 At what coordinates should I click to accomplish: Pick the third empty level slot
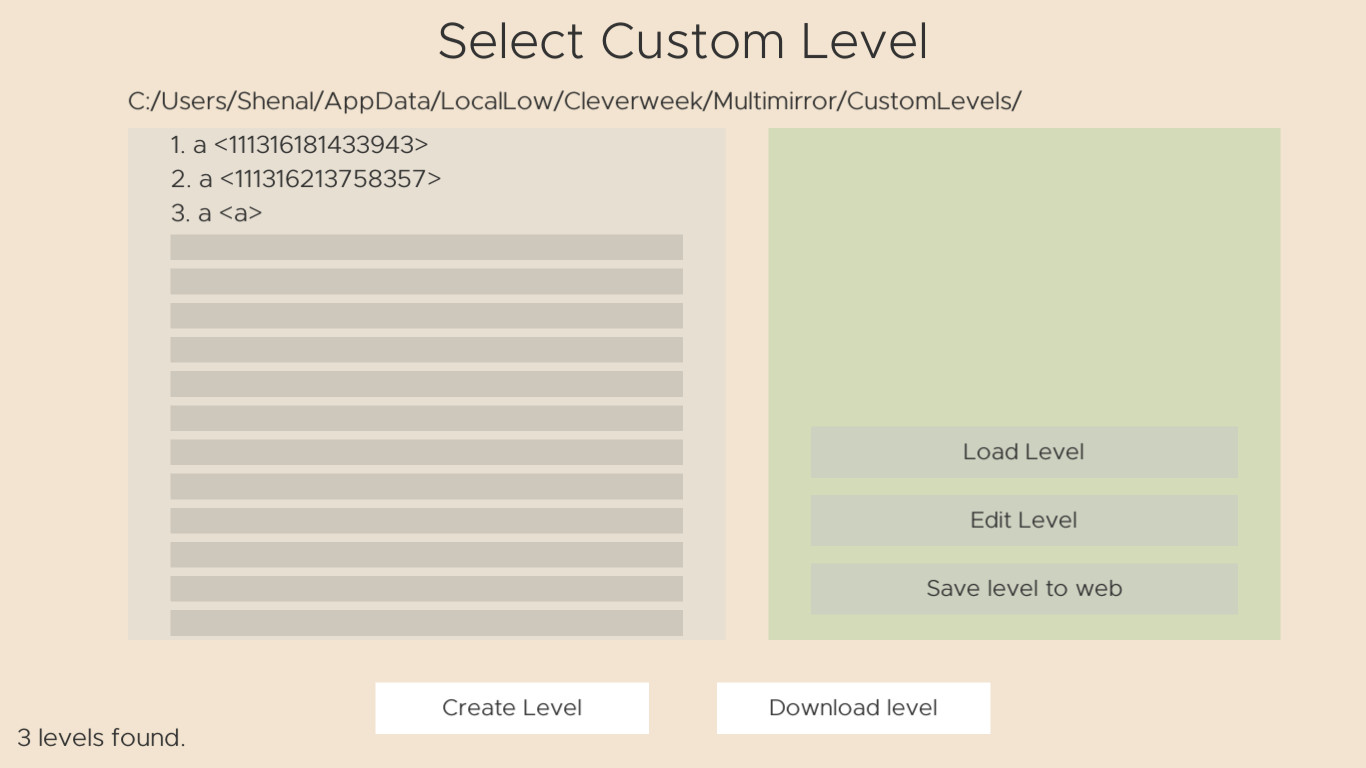point(426,315)
